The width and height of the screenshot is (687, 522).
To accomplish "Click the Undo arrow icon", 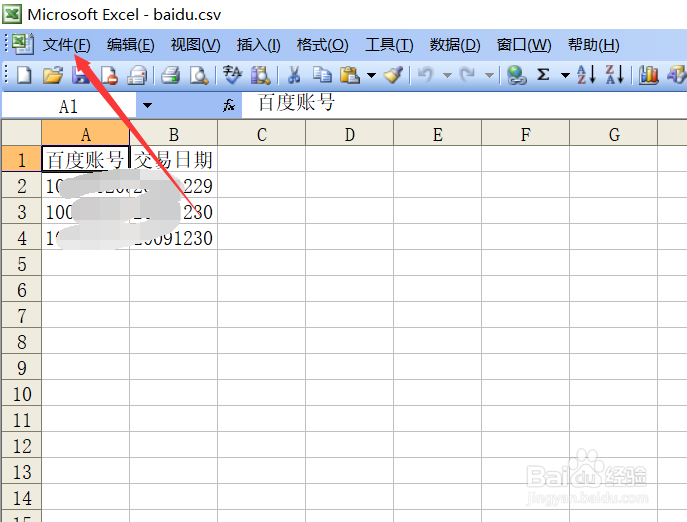I will click(x=425, y=75).
